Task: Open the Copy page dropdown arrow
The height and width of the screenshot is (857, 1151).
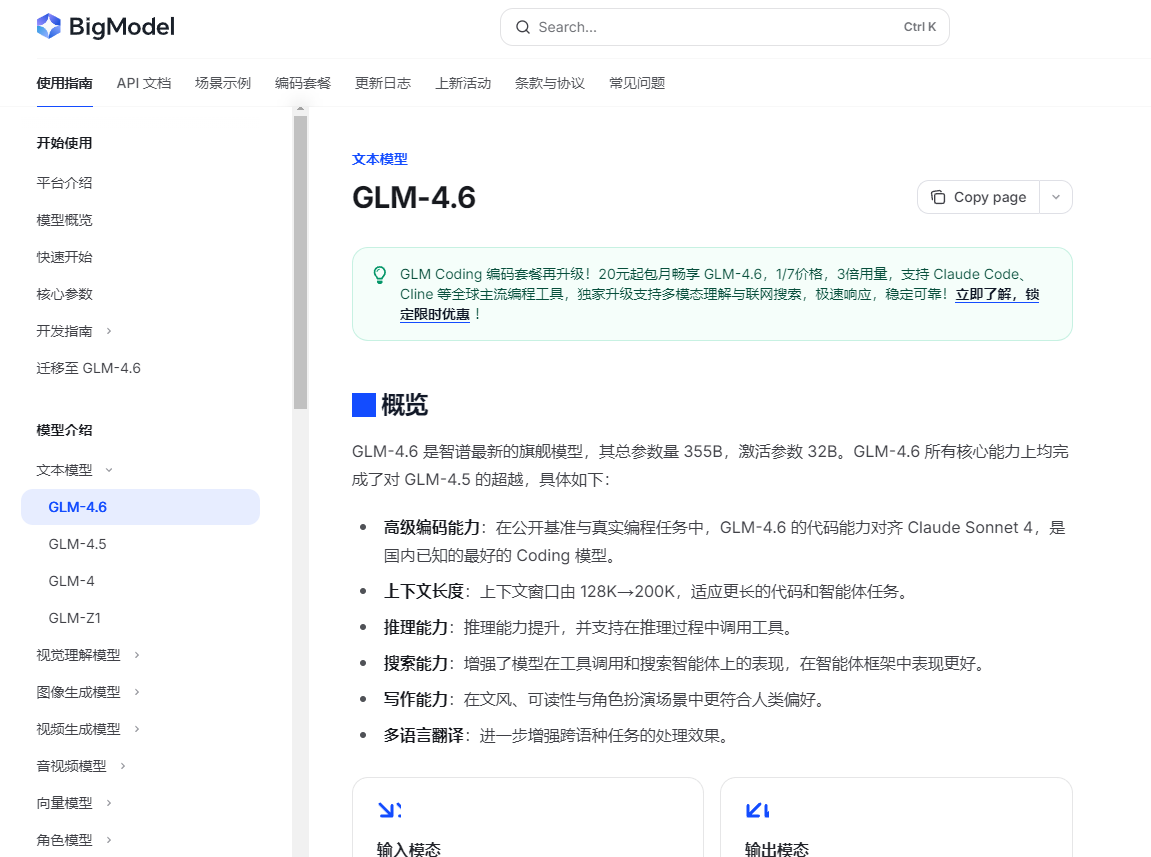Action: pyautogui.click(x=1056, y=197)
